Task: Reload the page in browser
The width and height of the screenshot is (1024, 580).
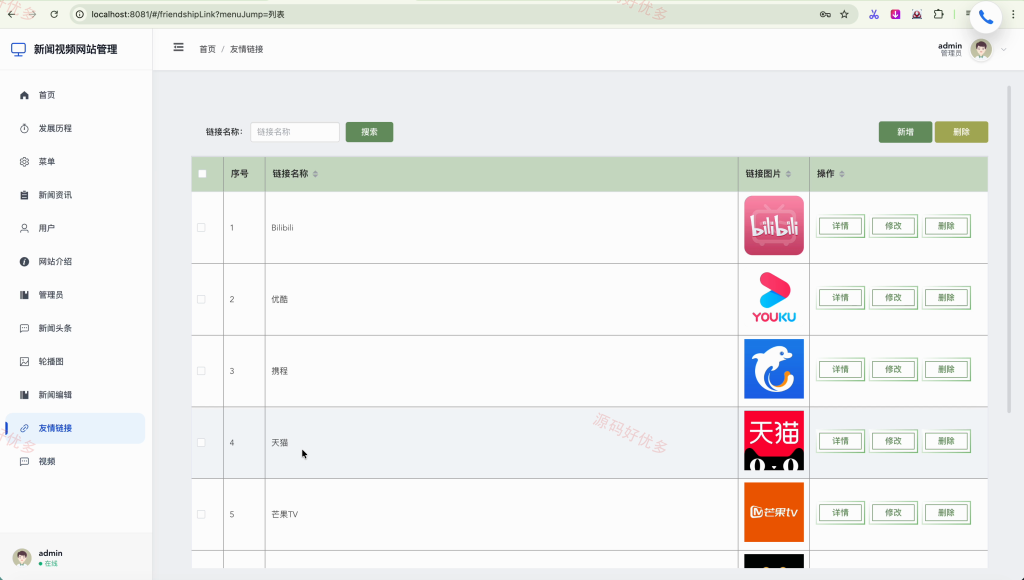Action: [54, 14]
